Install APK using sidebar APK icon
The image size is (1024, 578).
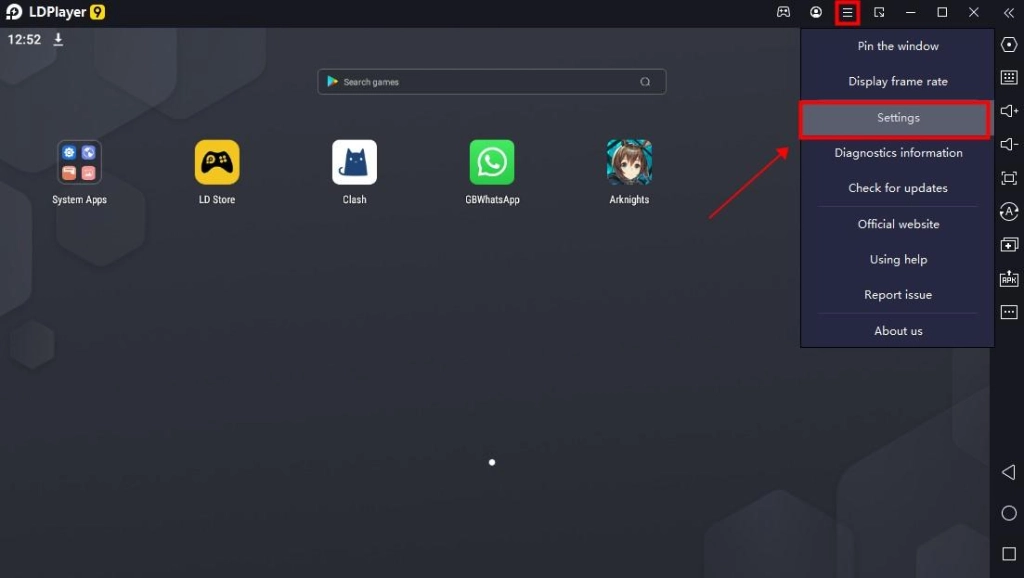[x=1009, y=278]
